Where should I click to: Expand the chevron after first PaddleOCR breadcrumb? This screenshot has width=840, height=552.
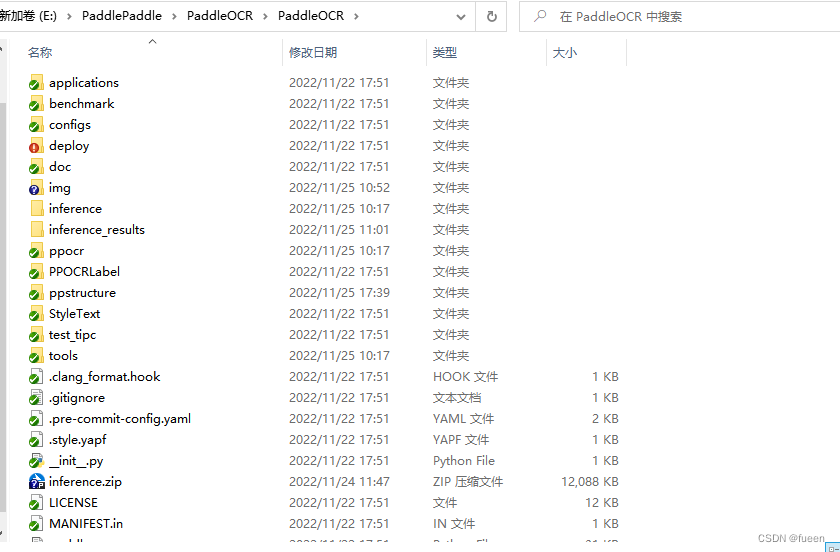pyautogui.click(x=265, y=17)
